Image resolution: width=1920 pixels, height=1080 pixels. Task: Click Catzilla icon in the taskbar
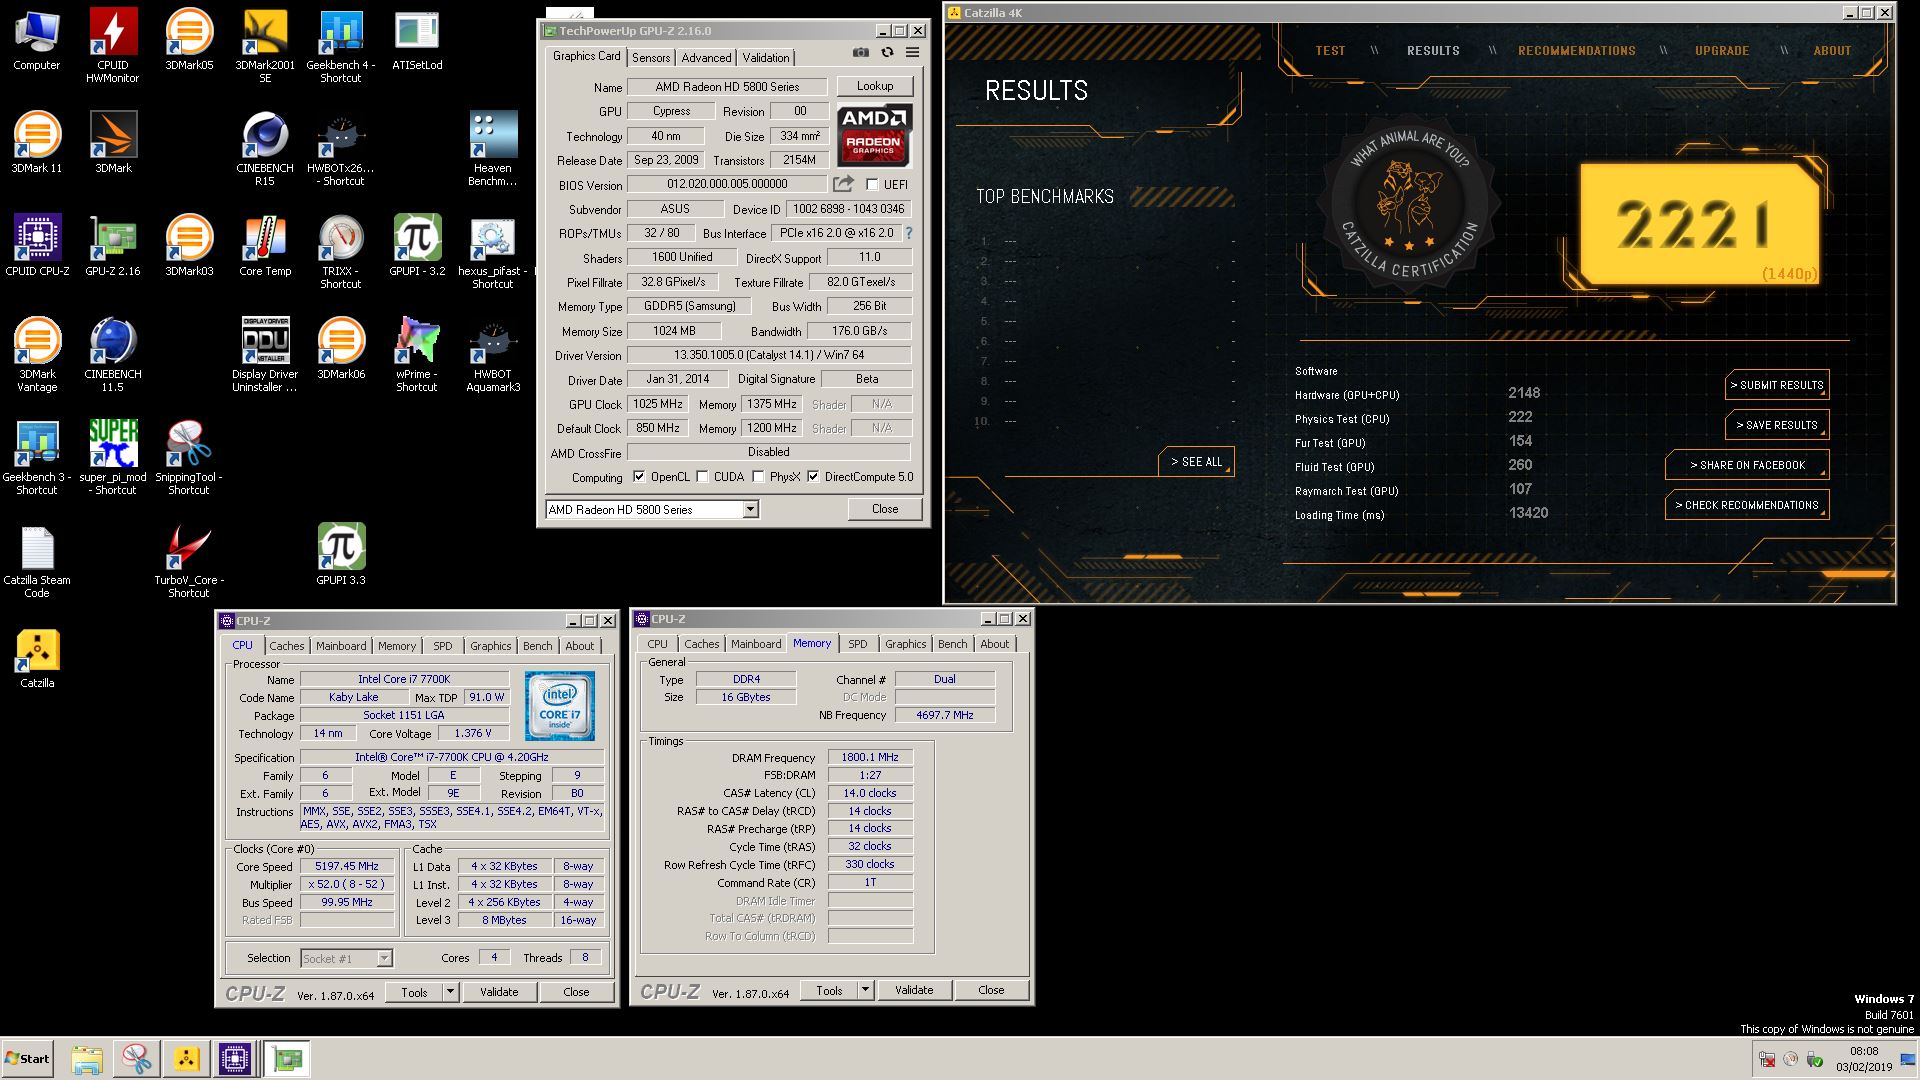click(186, 1059)
